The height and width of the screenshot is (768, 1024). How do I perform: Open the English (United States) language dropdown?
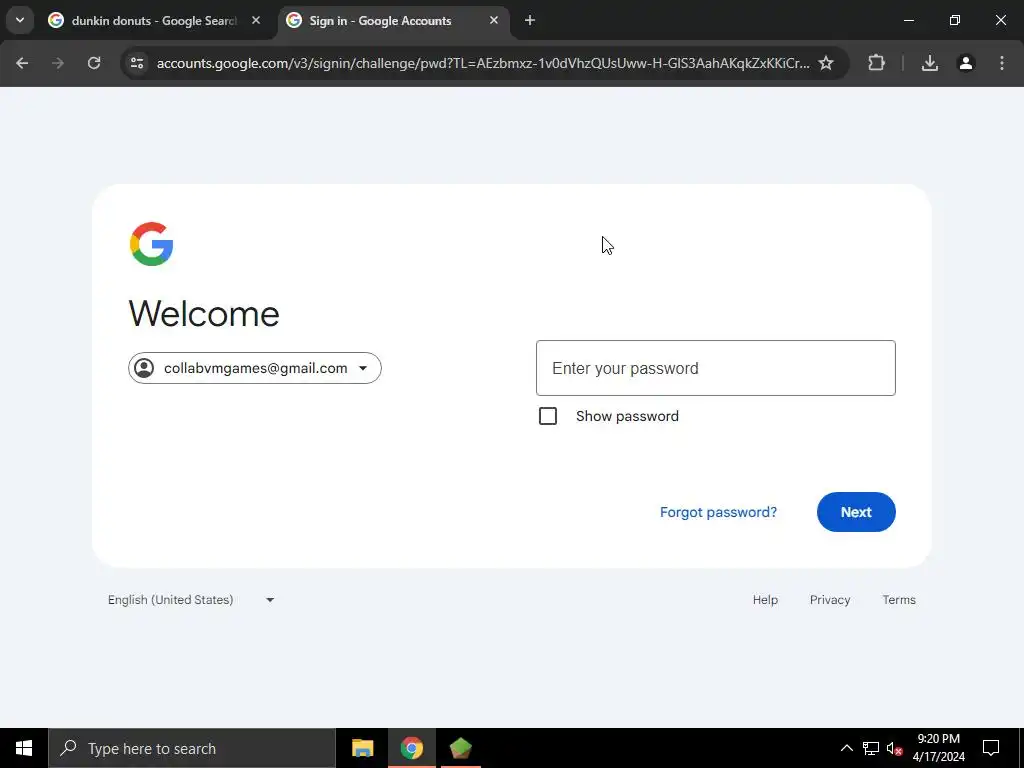(x=191, y=600)
